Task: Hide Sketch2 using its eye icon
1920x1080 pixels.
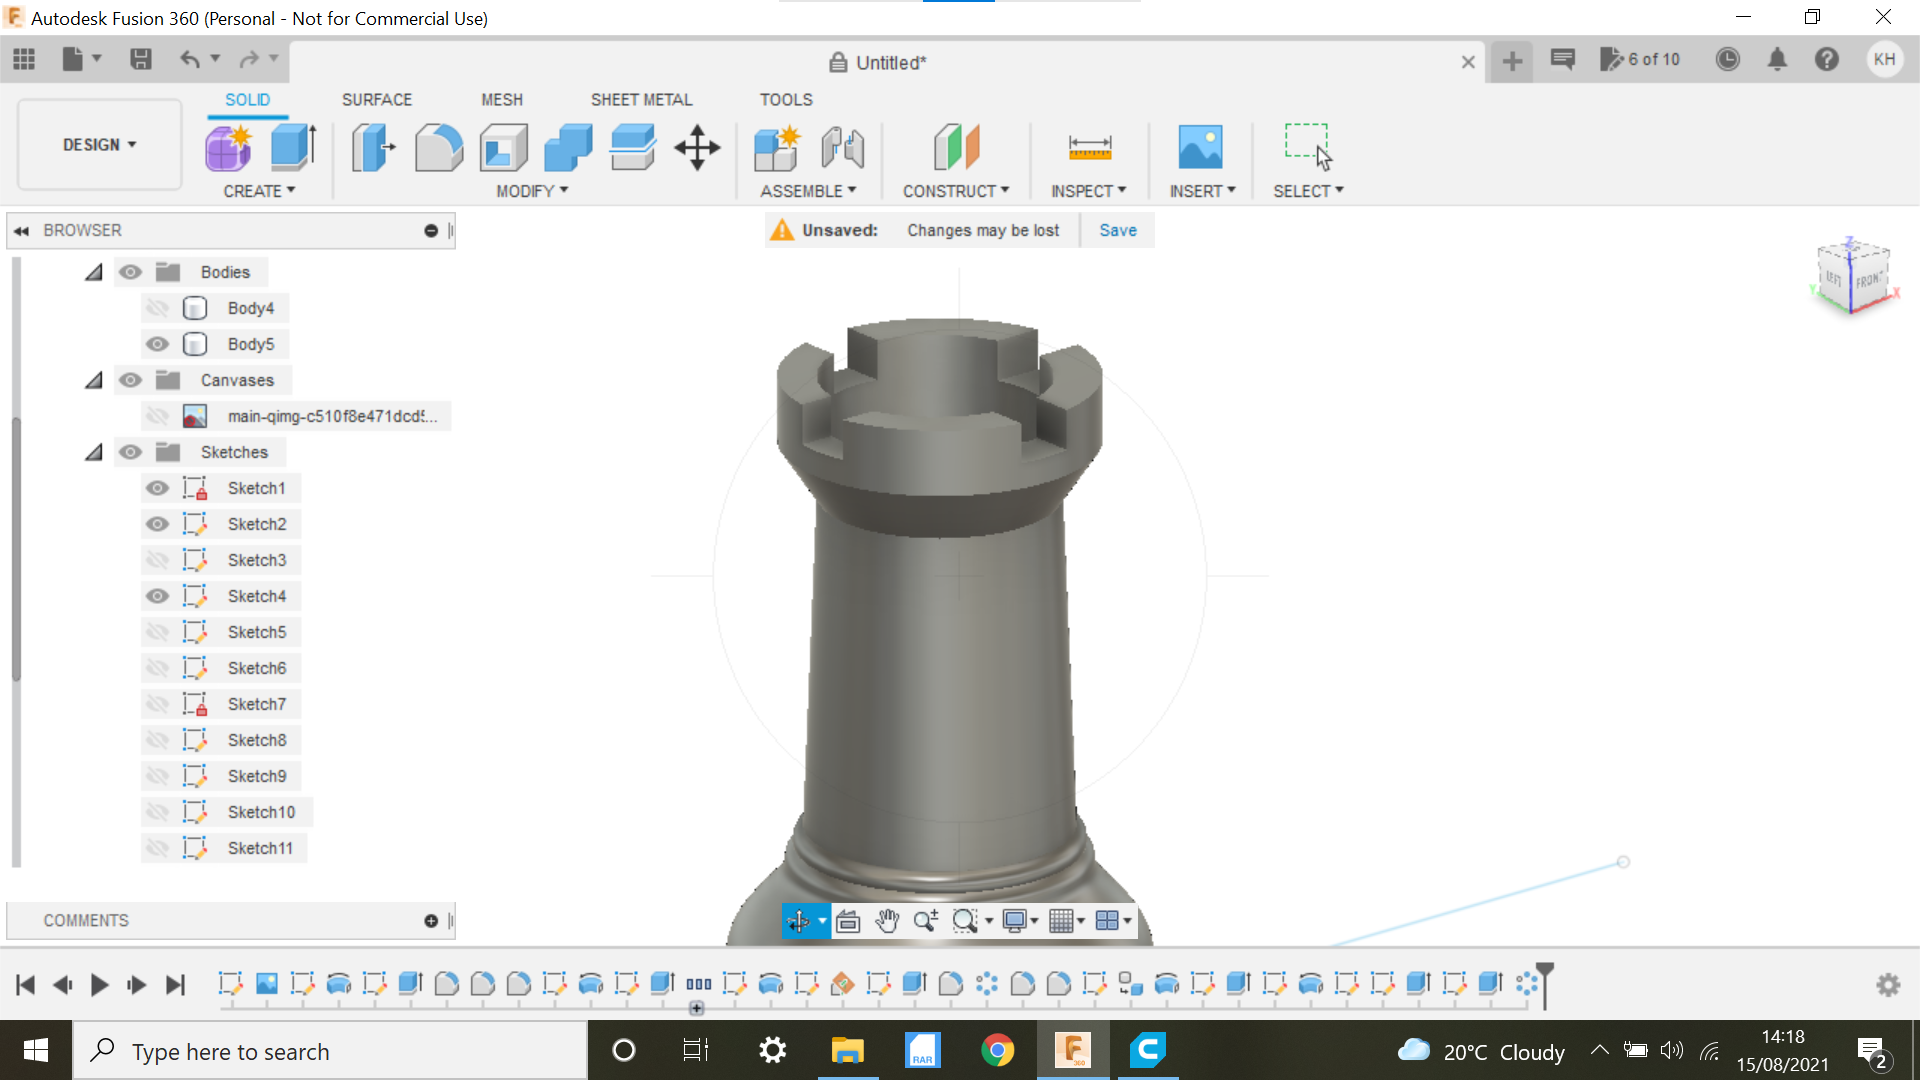Action: click(157, 524)
